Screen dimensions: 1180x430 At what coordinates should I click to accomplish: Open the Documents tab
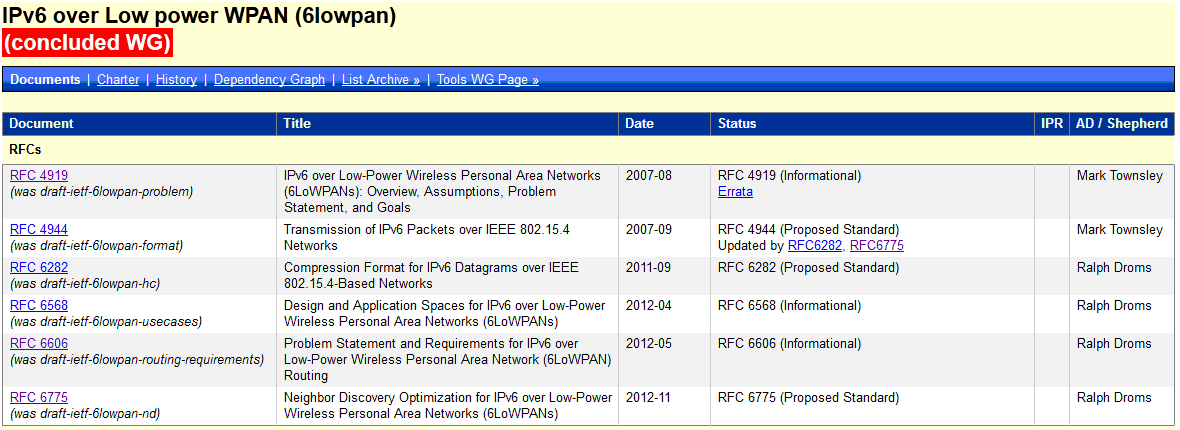click(45, 80)
